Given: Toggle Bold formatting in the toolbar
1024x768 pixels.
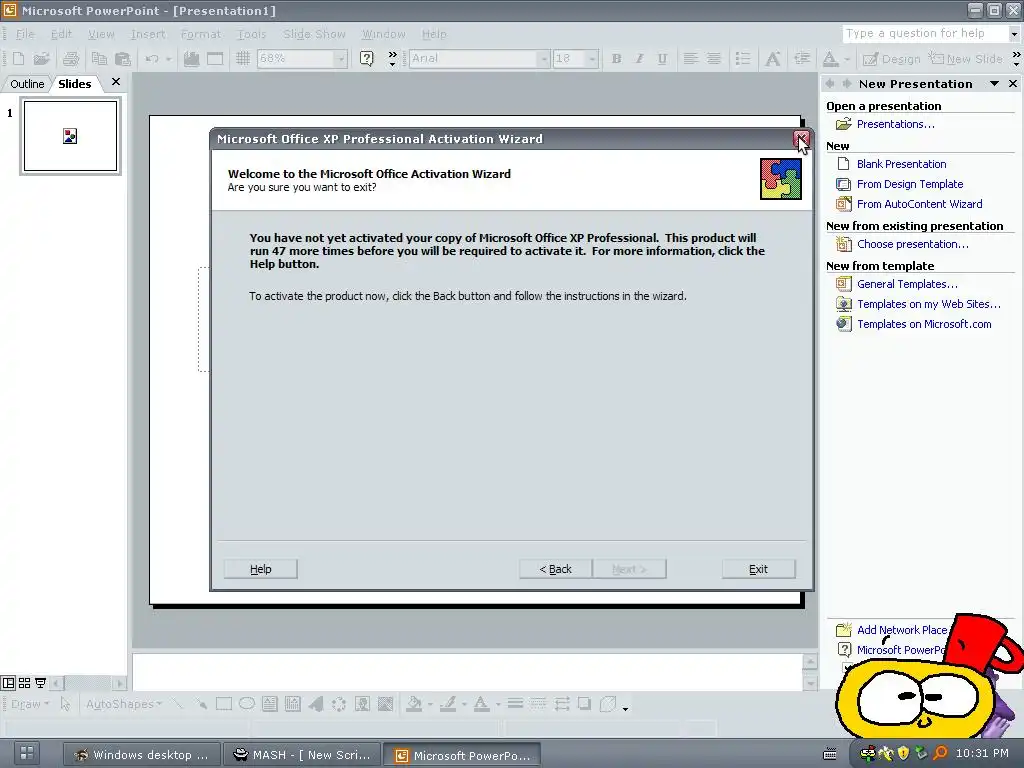Looking at the screenshot, I should point(616,59).
